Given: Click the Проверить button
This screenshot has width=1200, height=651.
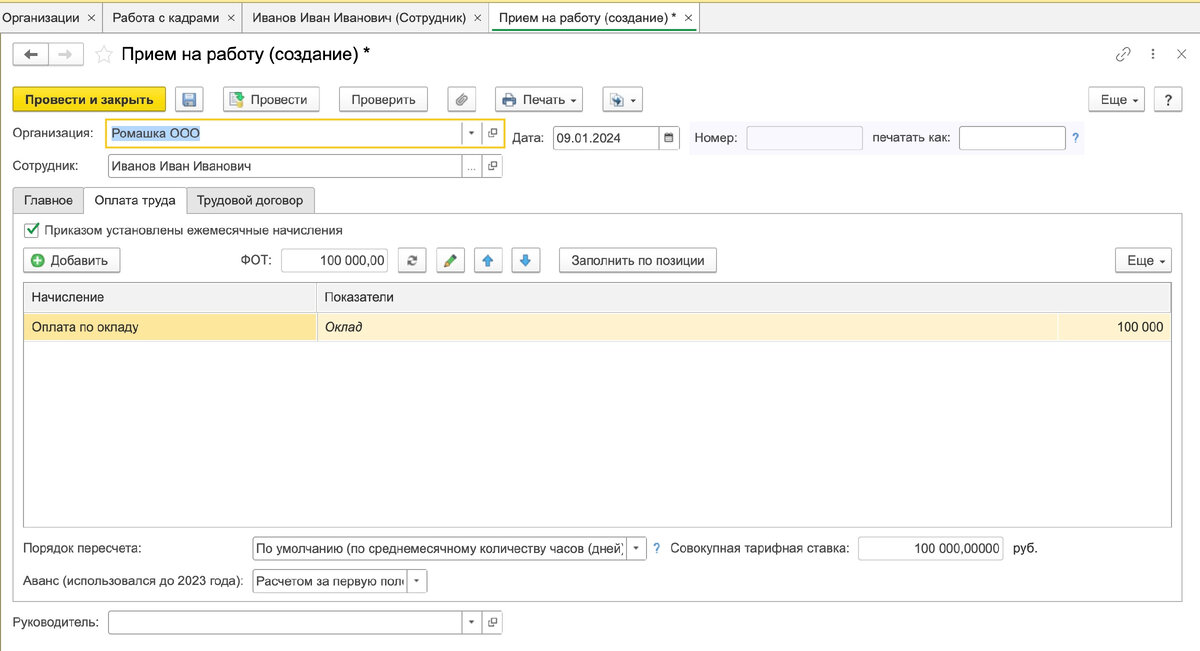Looking at the screenshot, I should [x=383, y=99].
